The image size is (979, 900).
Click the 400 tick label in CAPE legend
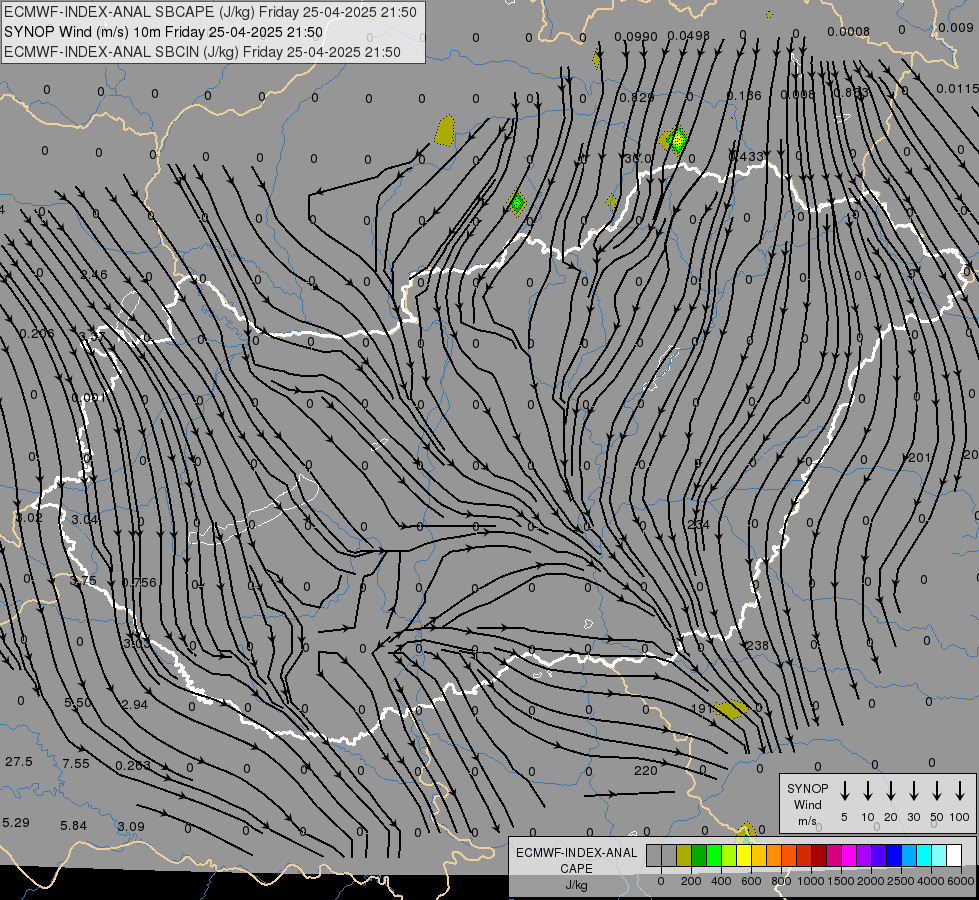click(x=721, y=881)
